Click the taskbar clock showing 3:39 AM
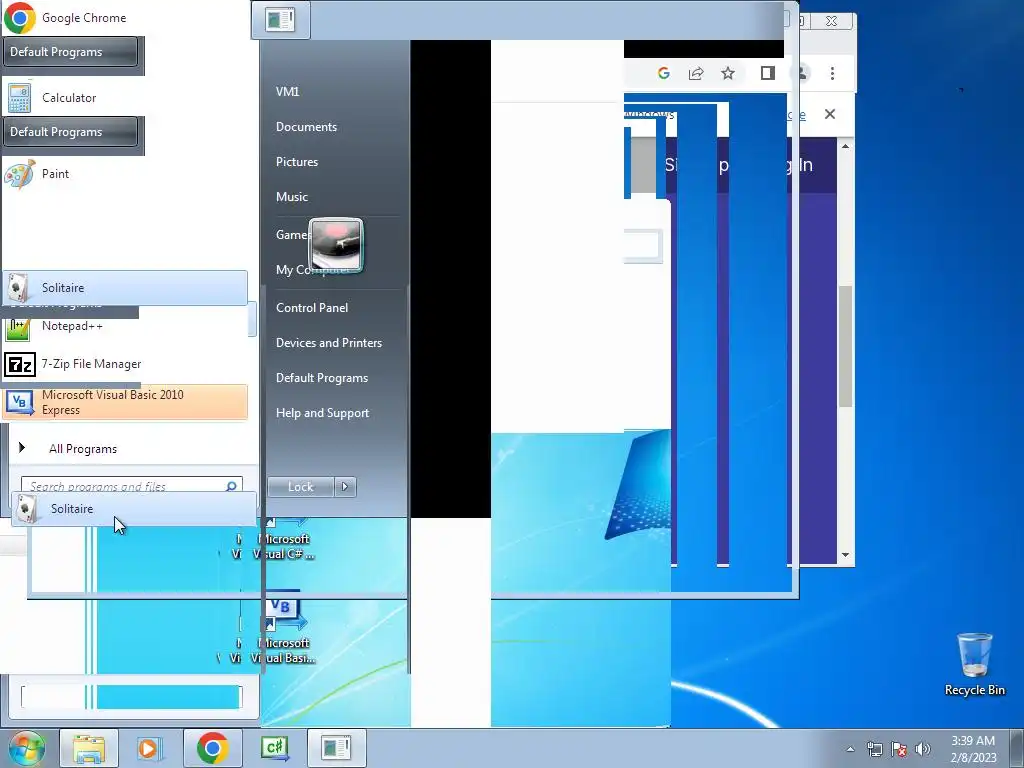Image resolution: width=1024 pixels, height=768 pixels. click(x=973, y=748)
